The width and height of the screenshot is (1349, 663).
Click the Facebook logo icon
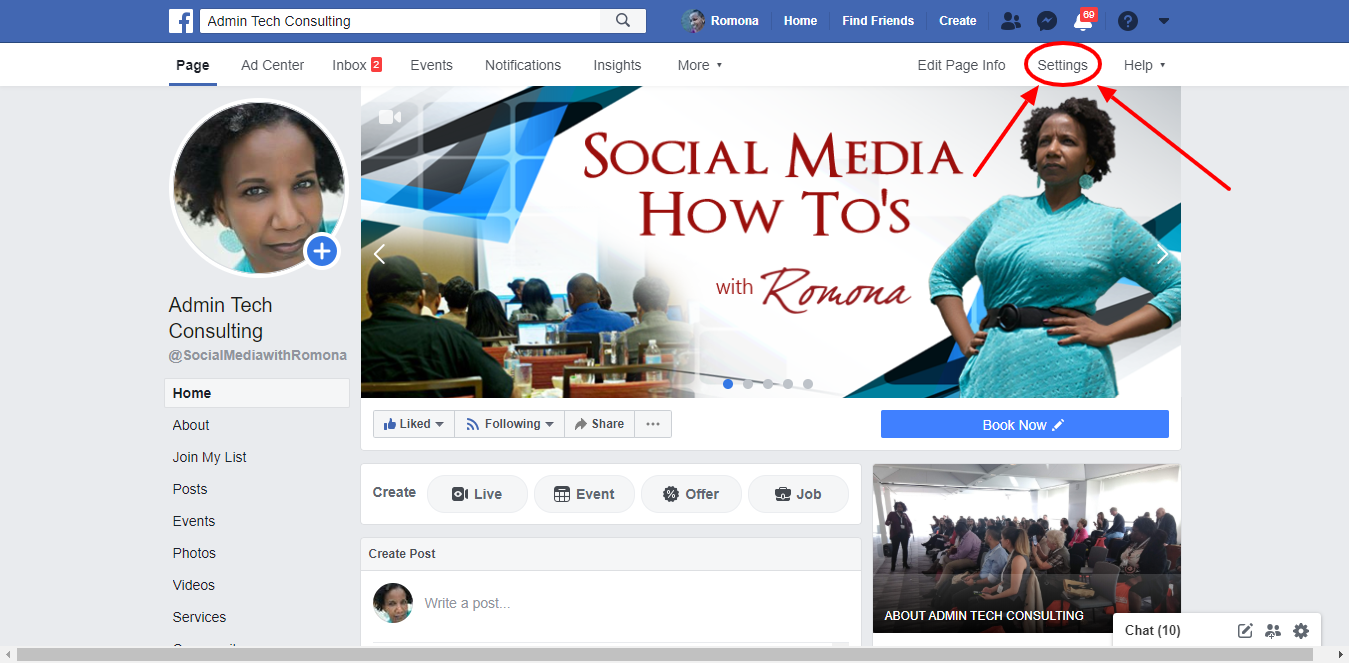[x=181, y=20]
